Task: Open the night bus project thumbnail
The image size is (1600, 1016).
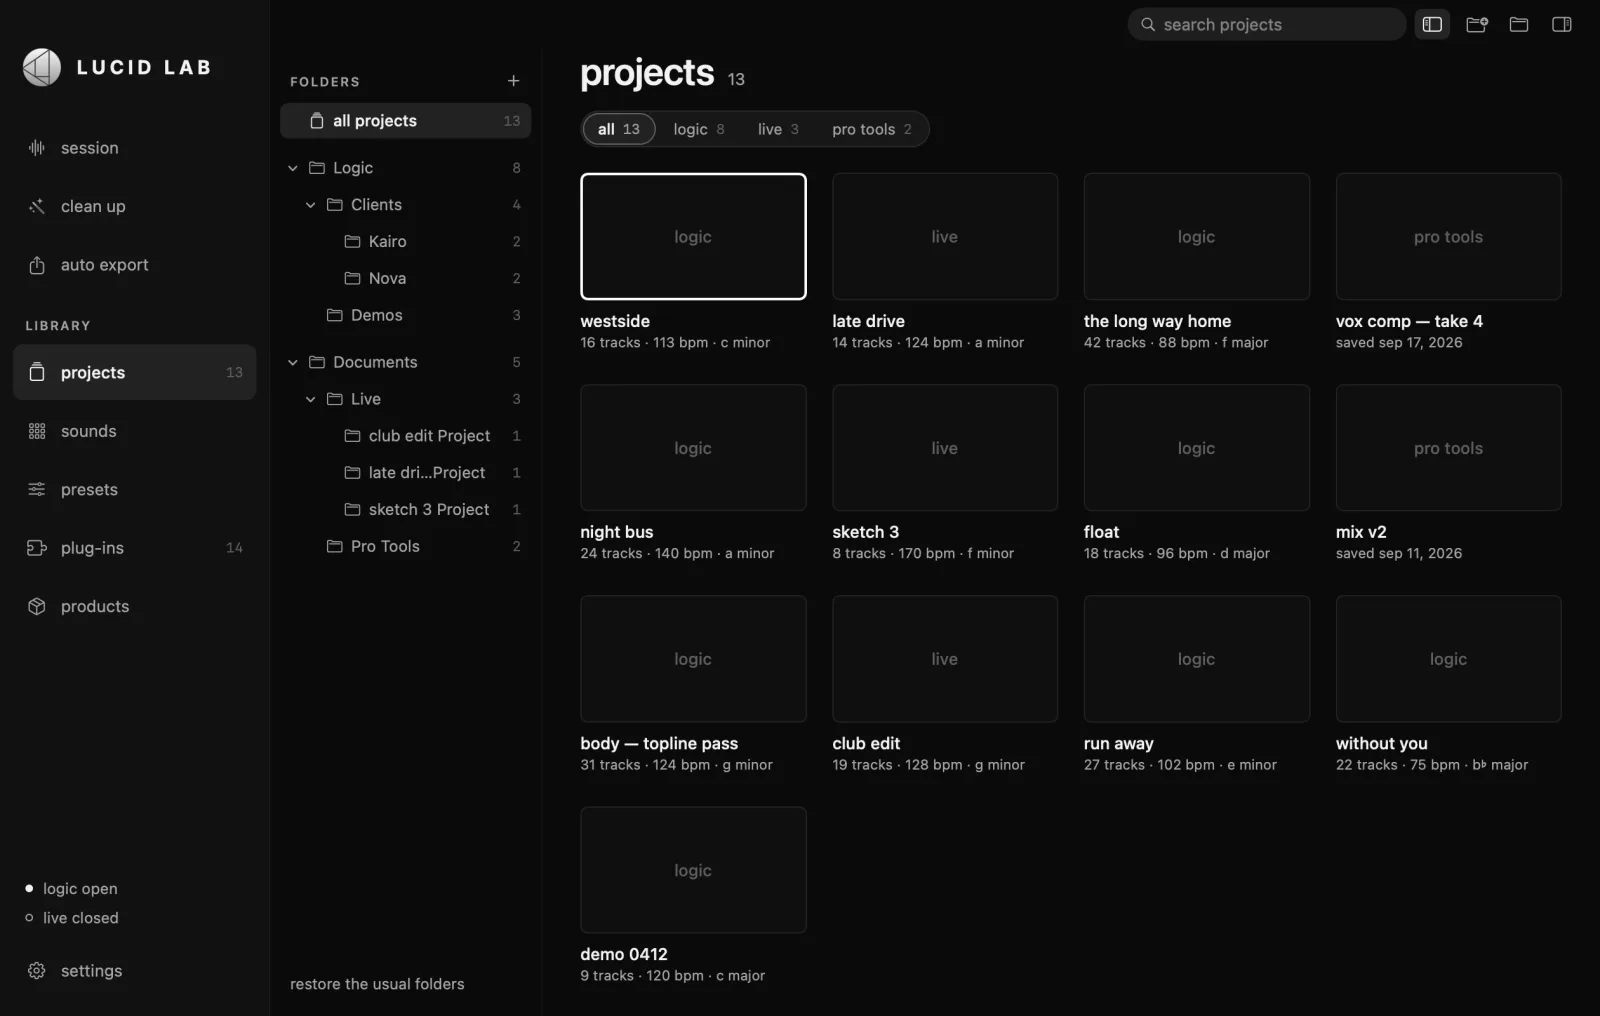Action: coord(693,448)
